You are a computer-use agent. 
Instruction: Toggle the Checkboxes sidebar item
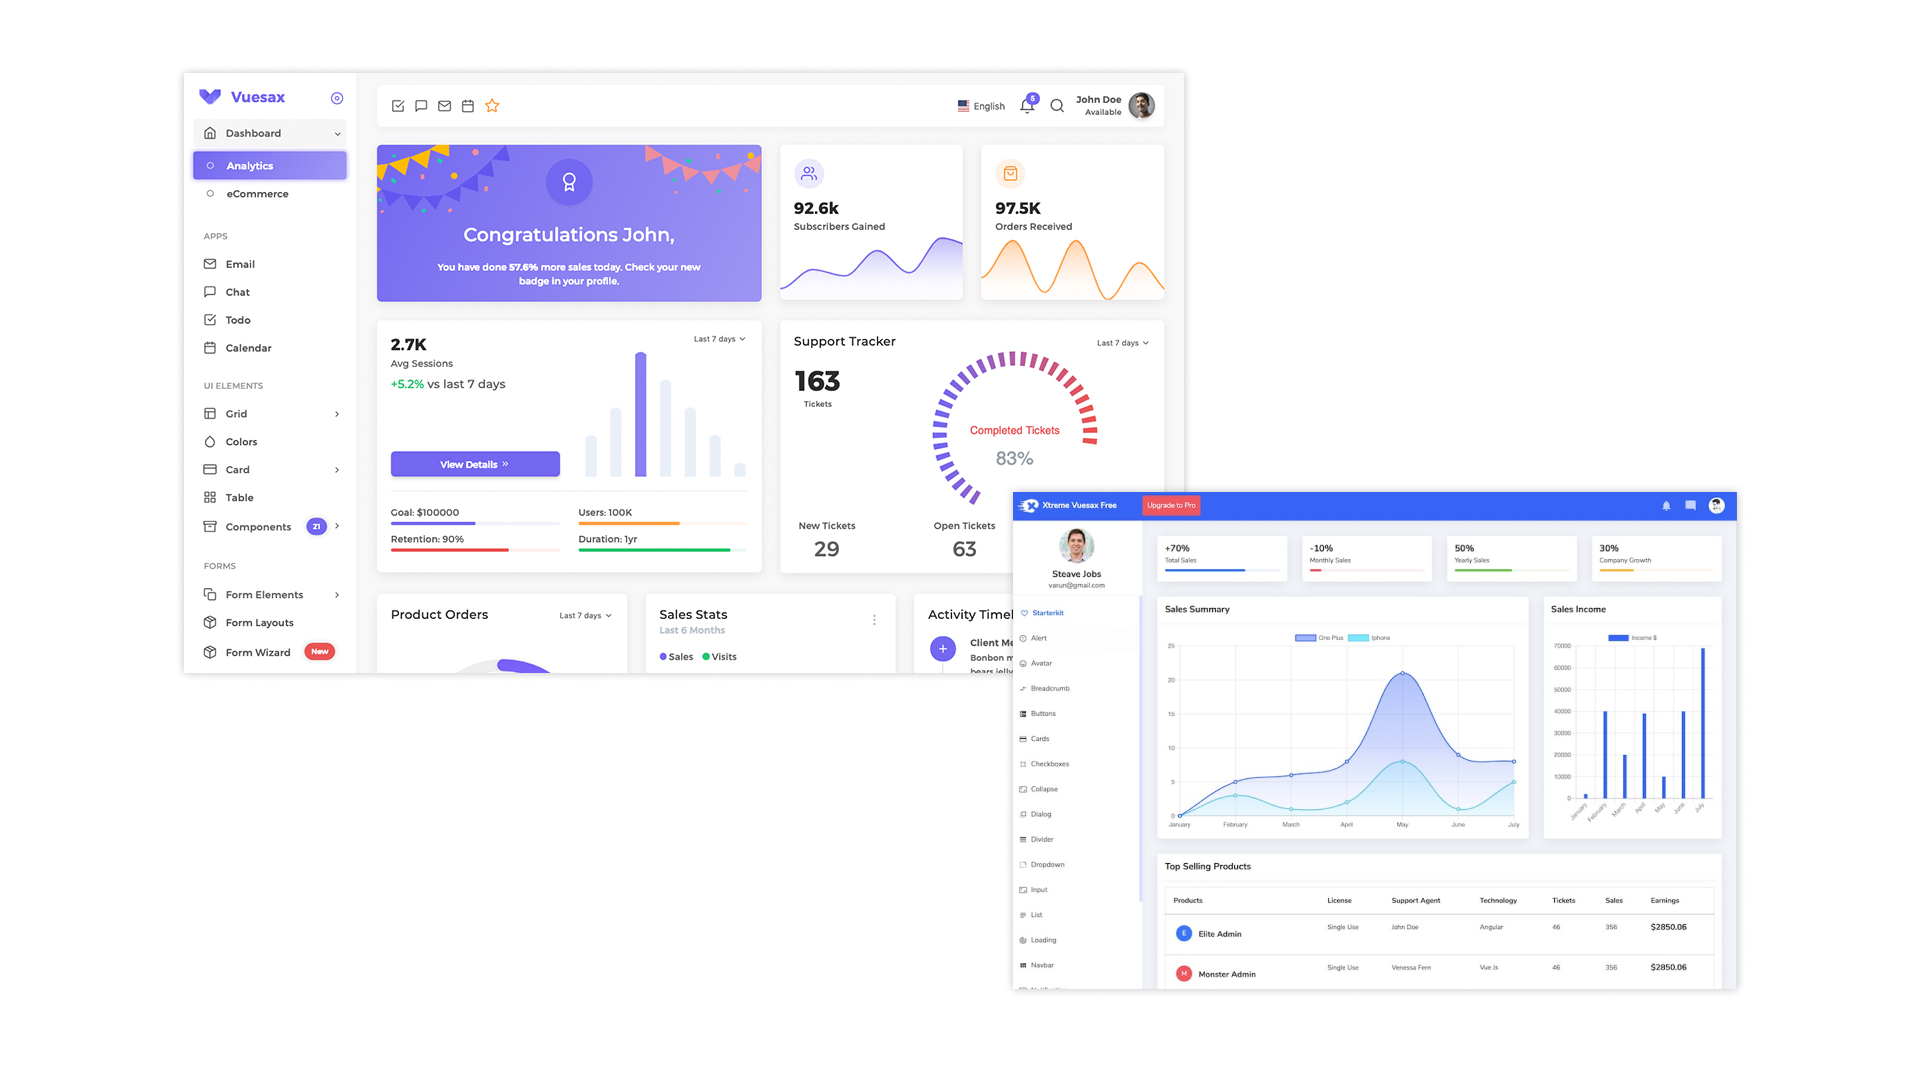click(1050, 764)
